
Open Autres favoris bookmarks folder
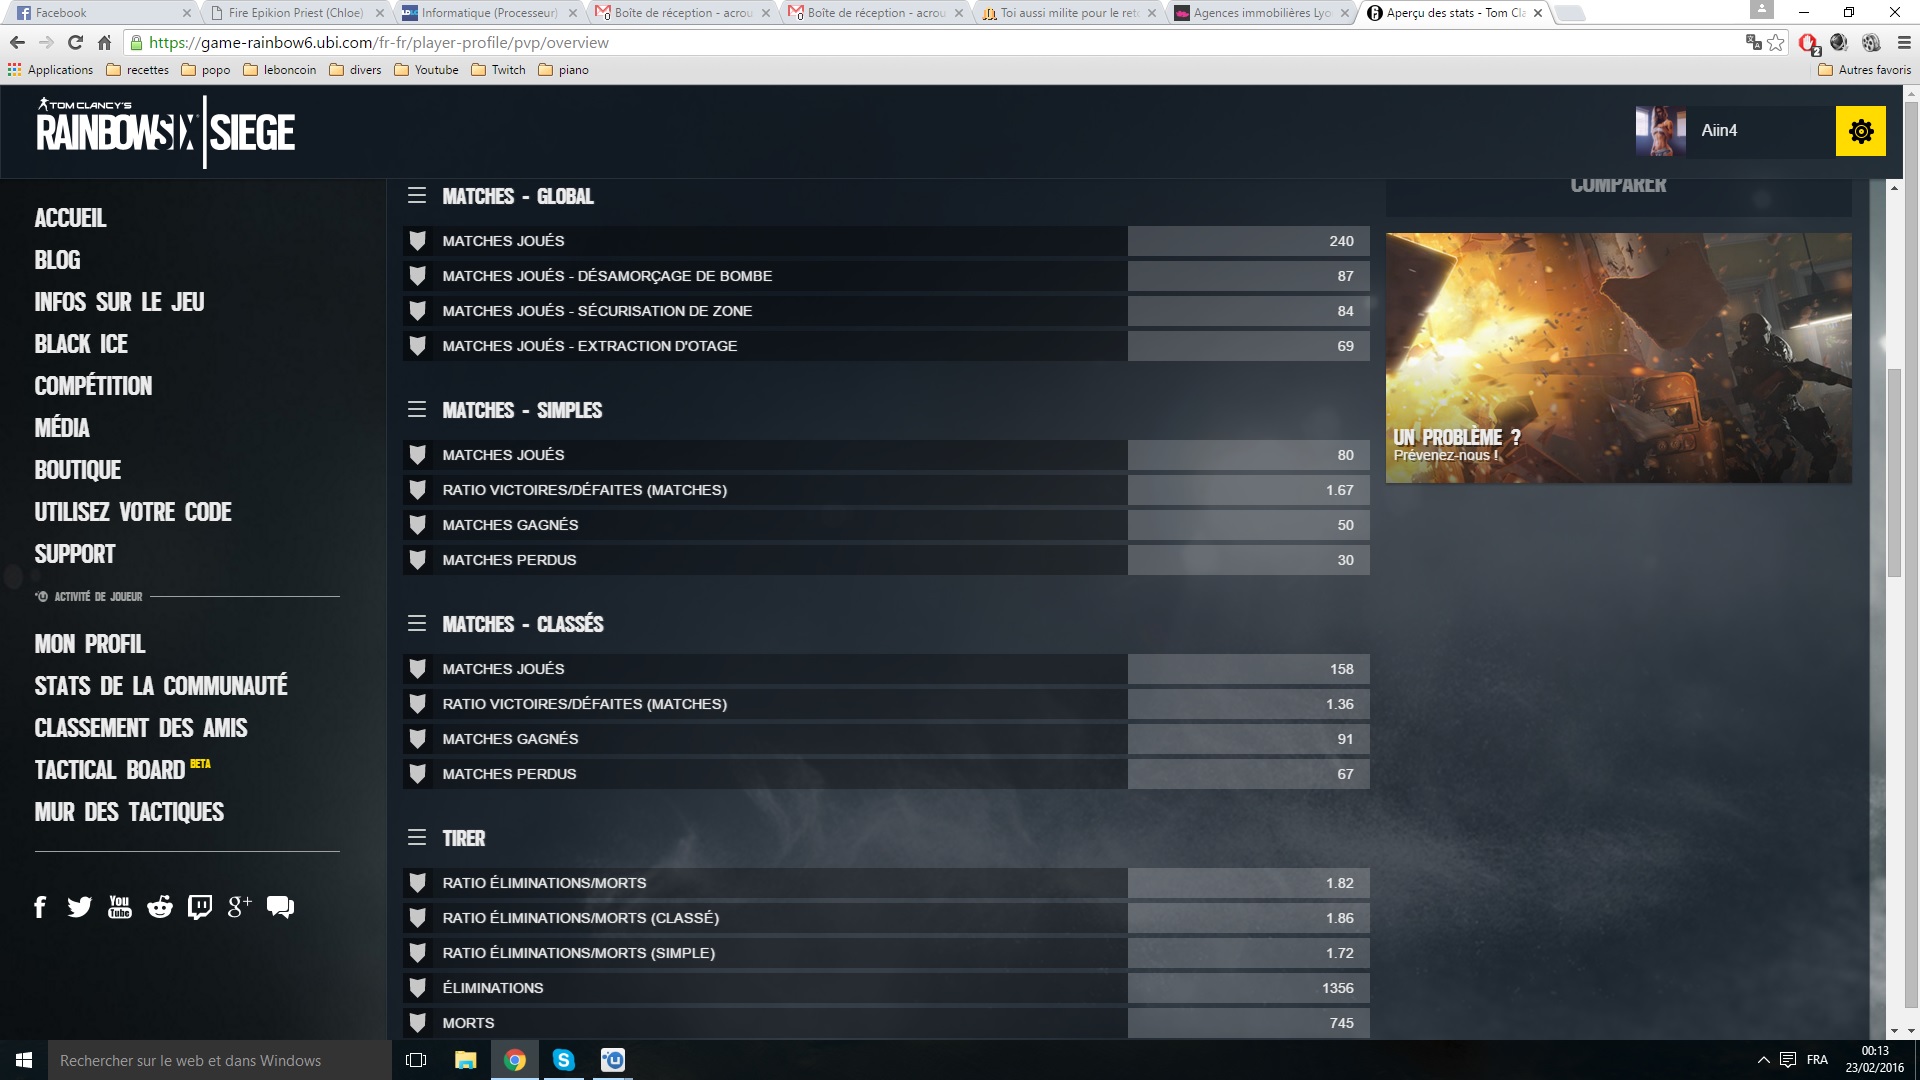point(1864,70)
